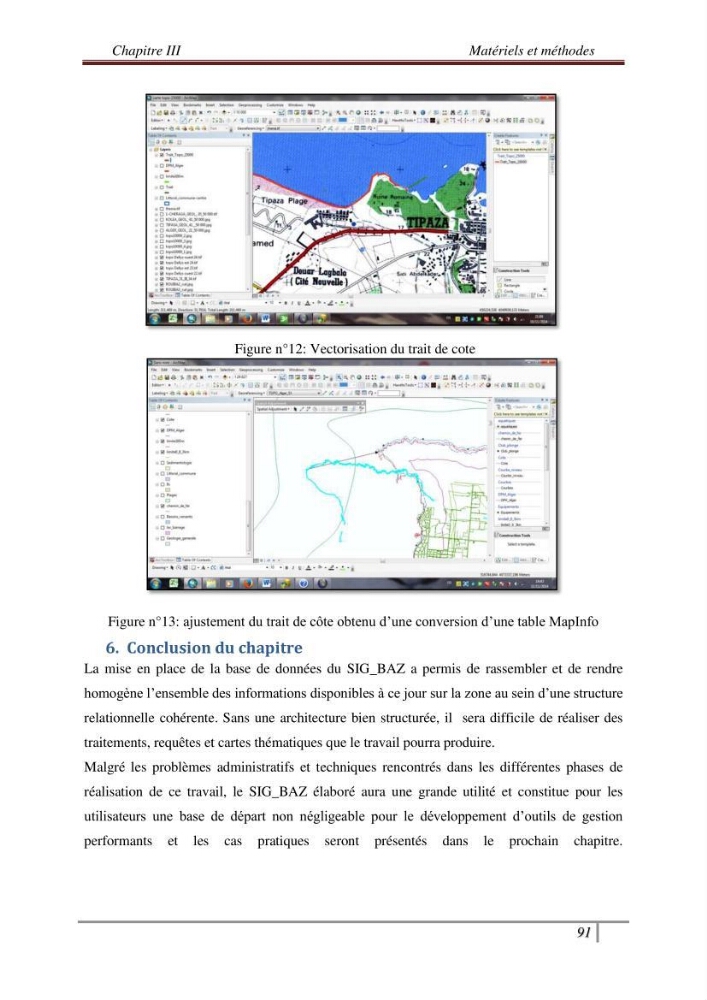The image size is (707, 1000).
Task: Click Identify tool in Figure 12 ArcMap toolbar
Action: [423, 113]
